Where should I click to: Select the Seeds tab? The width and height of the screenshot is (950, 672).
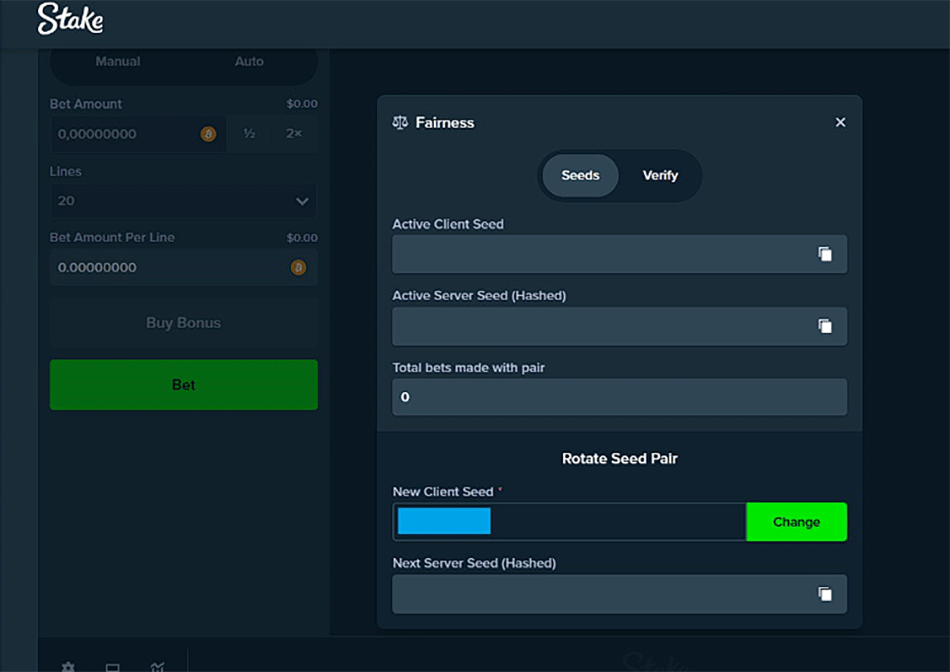click(580, 176)
